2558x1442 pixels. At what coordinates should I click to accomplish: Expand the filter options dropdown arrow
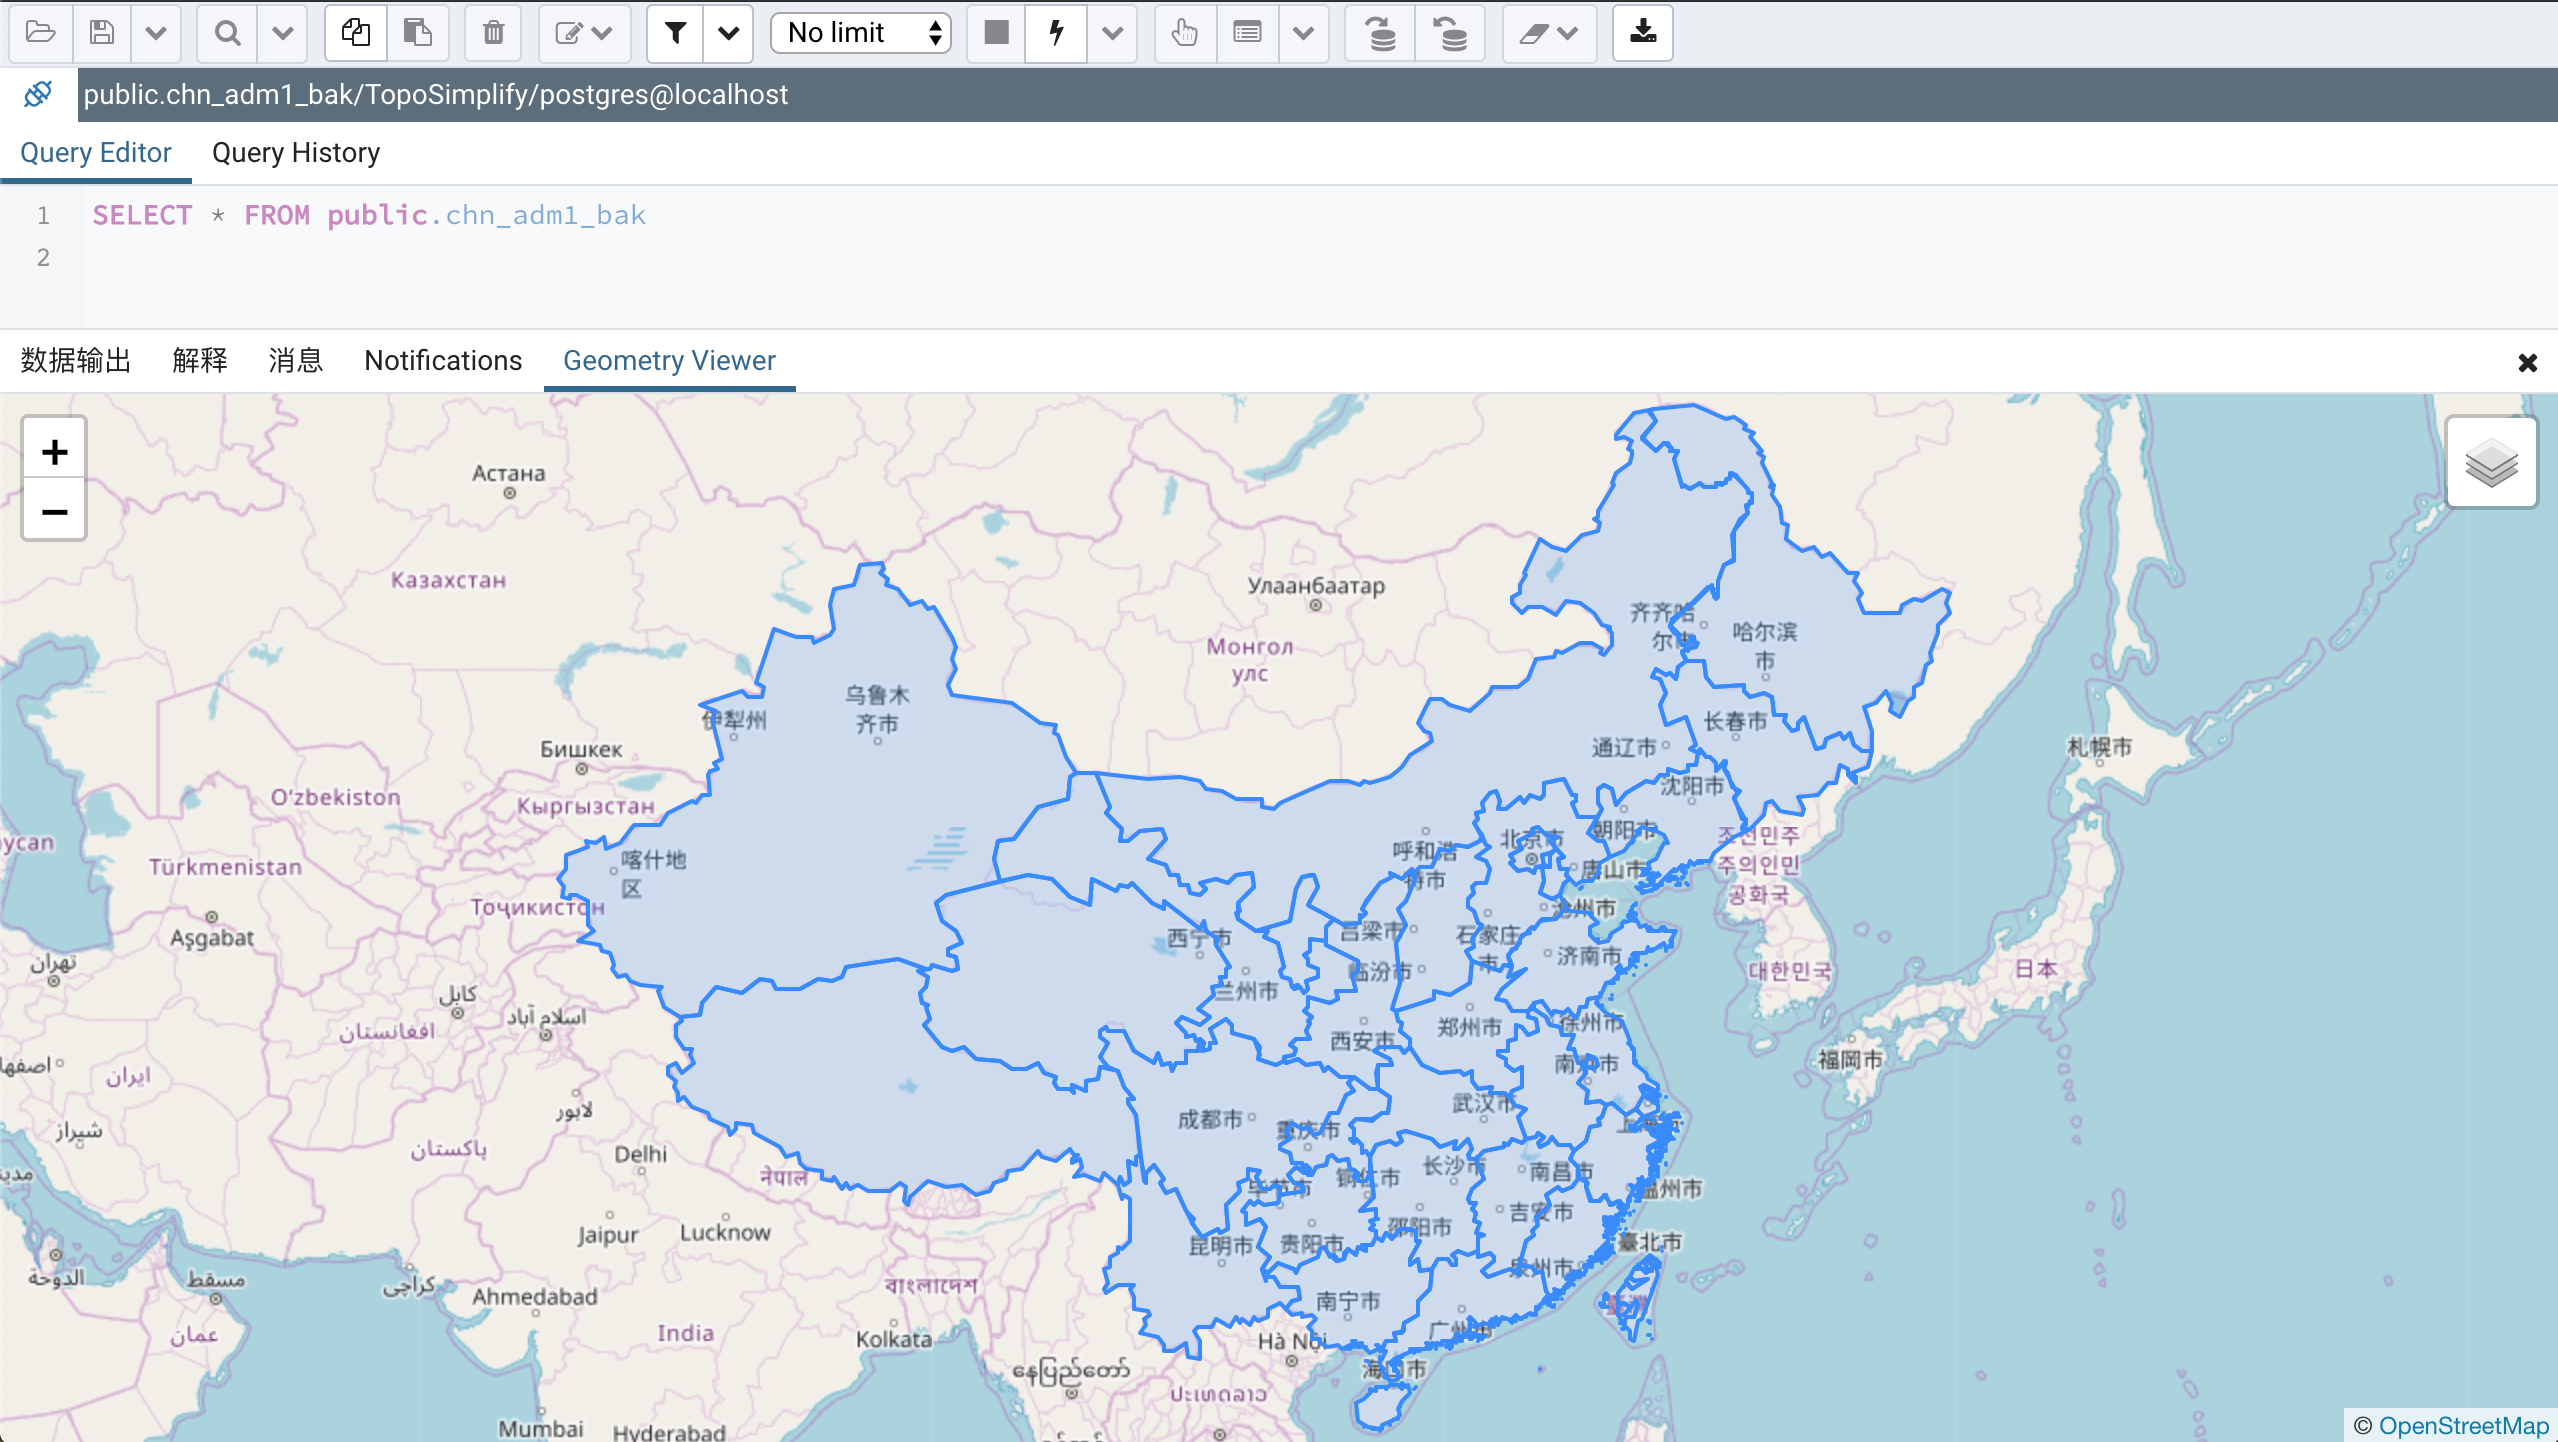point(728,33)
